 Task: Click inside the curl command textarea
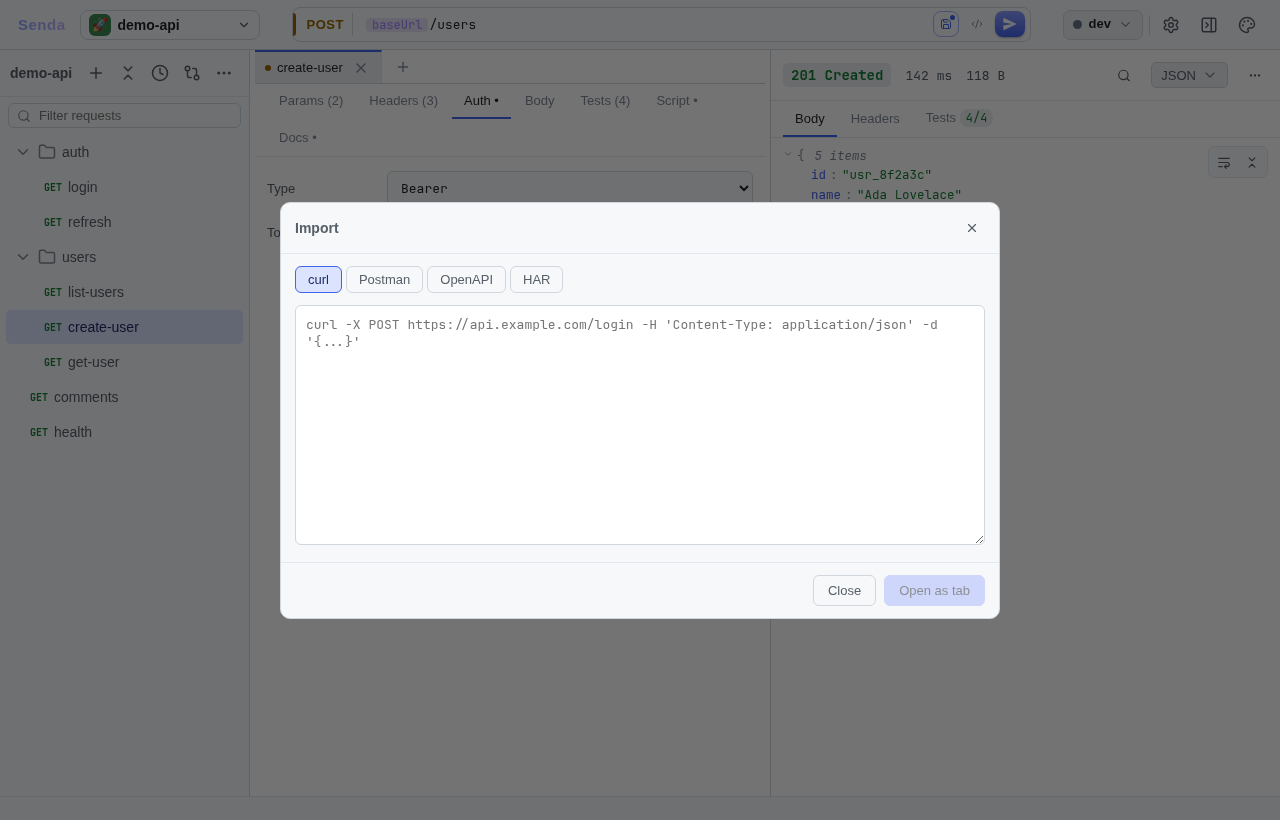point(640,425)
